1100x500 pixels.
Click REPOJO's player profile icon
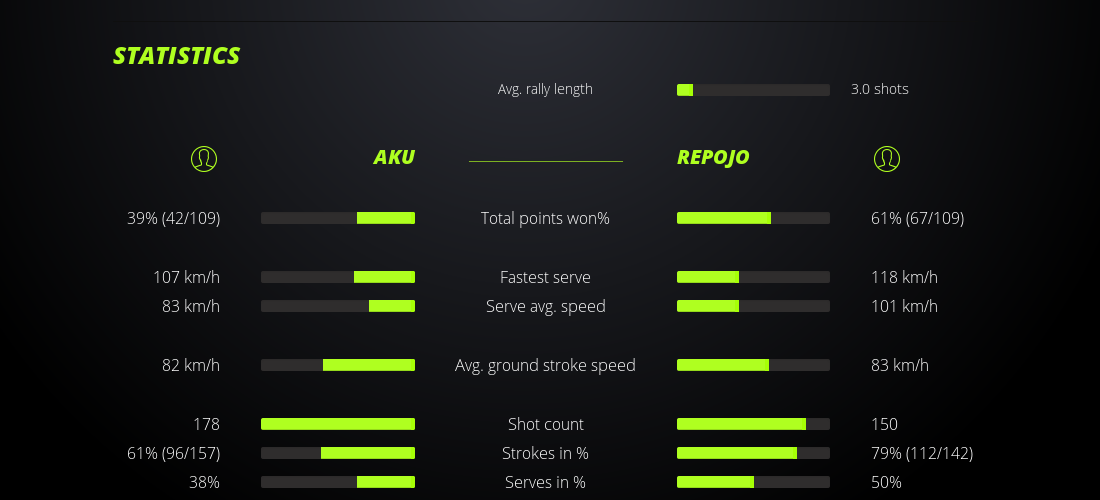[886, 158]
